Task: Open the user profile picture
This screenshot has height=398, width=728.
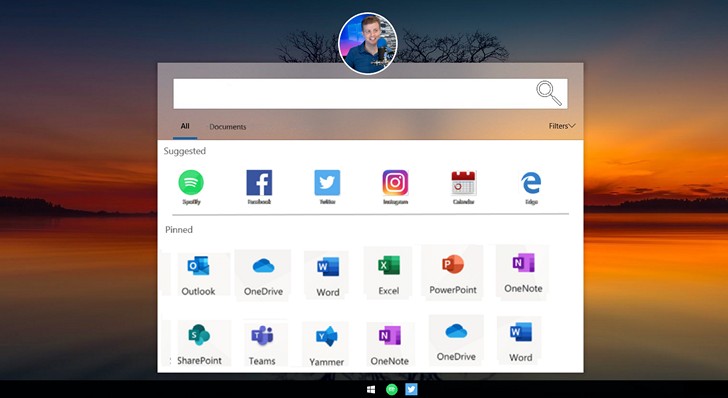Action: [368, 43]
